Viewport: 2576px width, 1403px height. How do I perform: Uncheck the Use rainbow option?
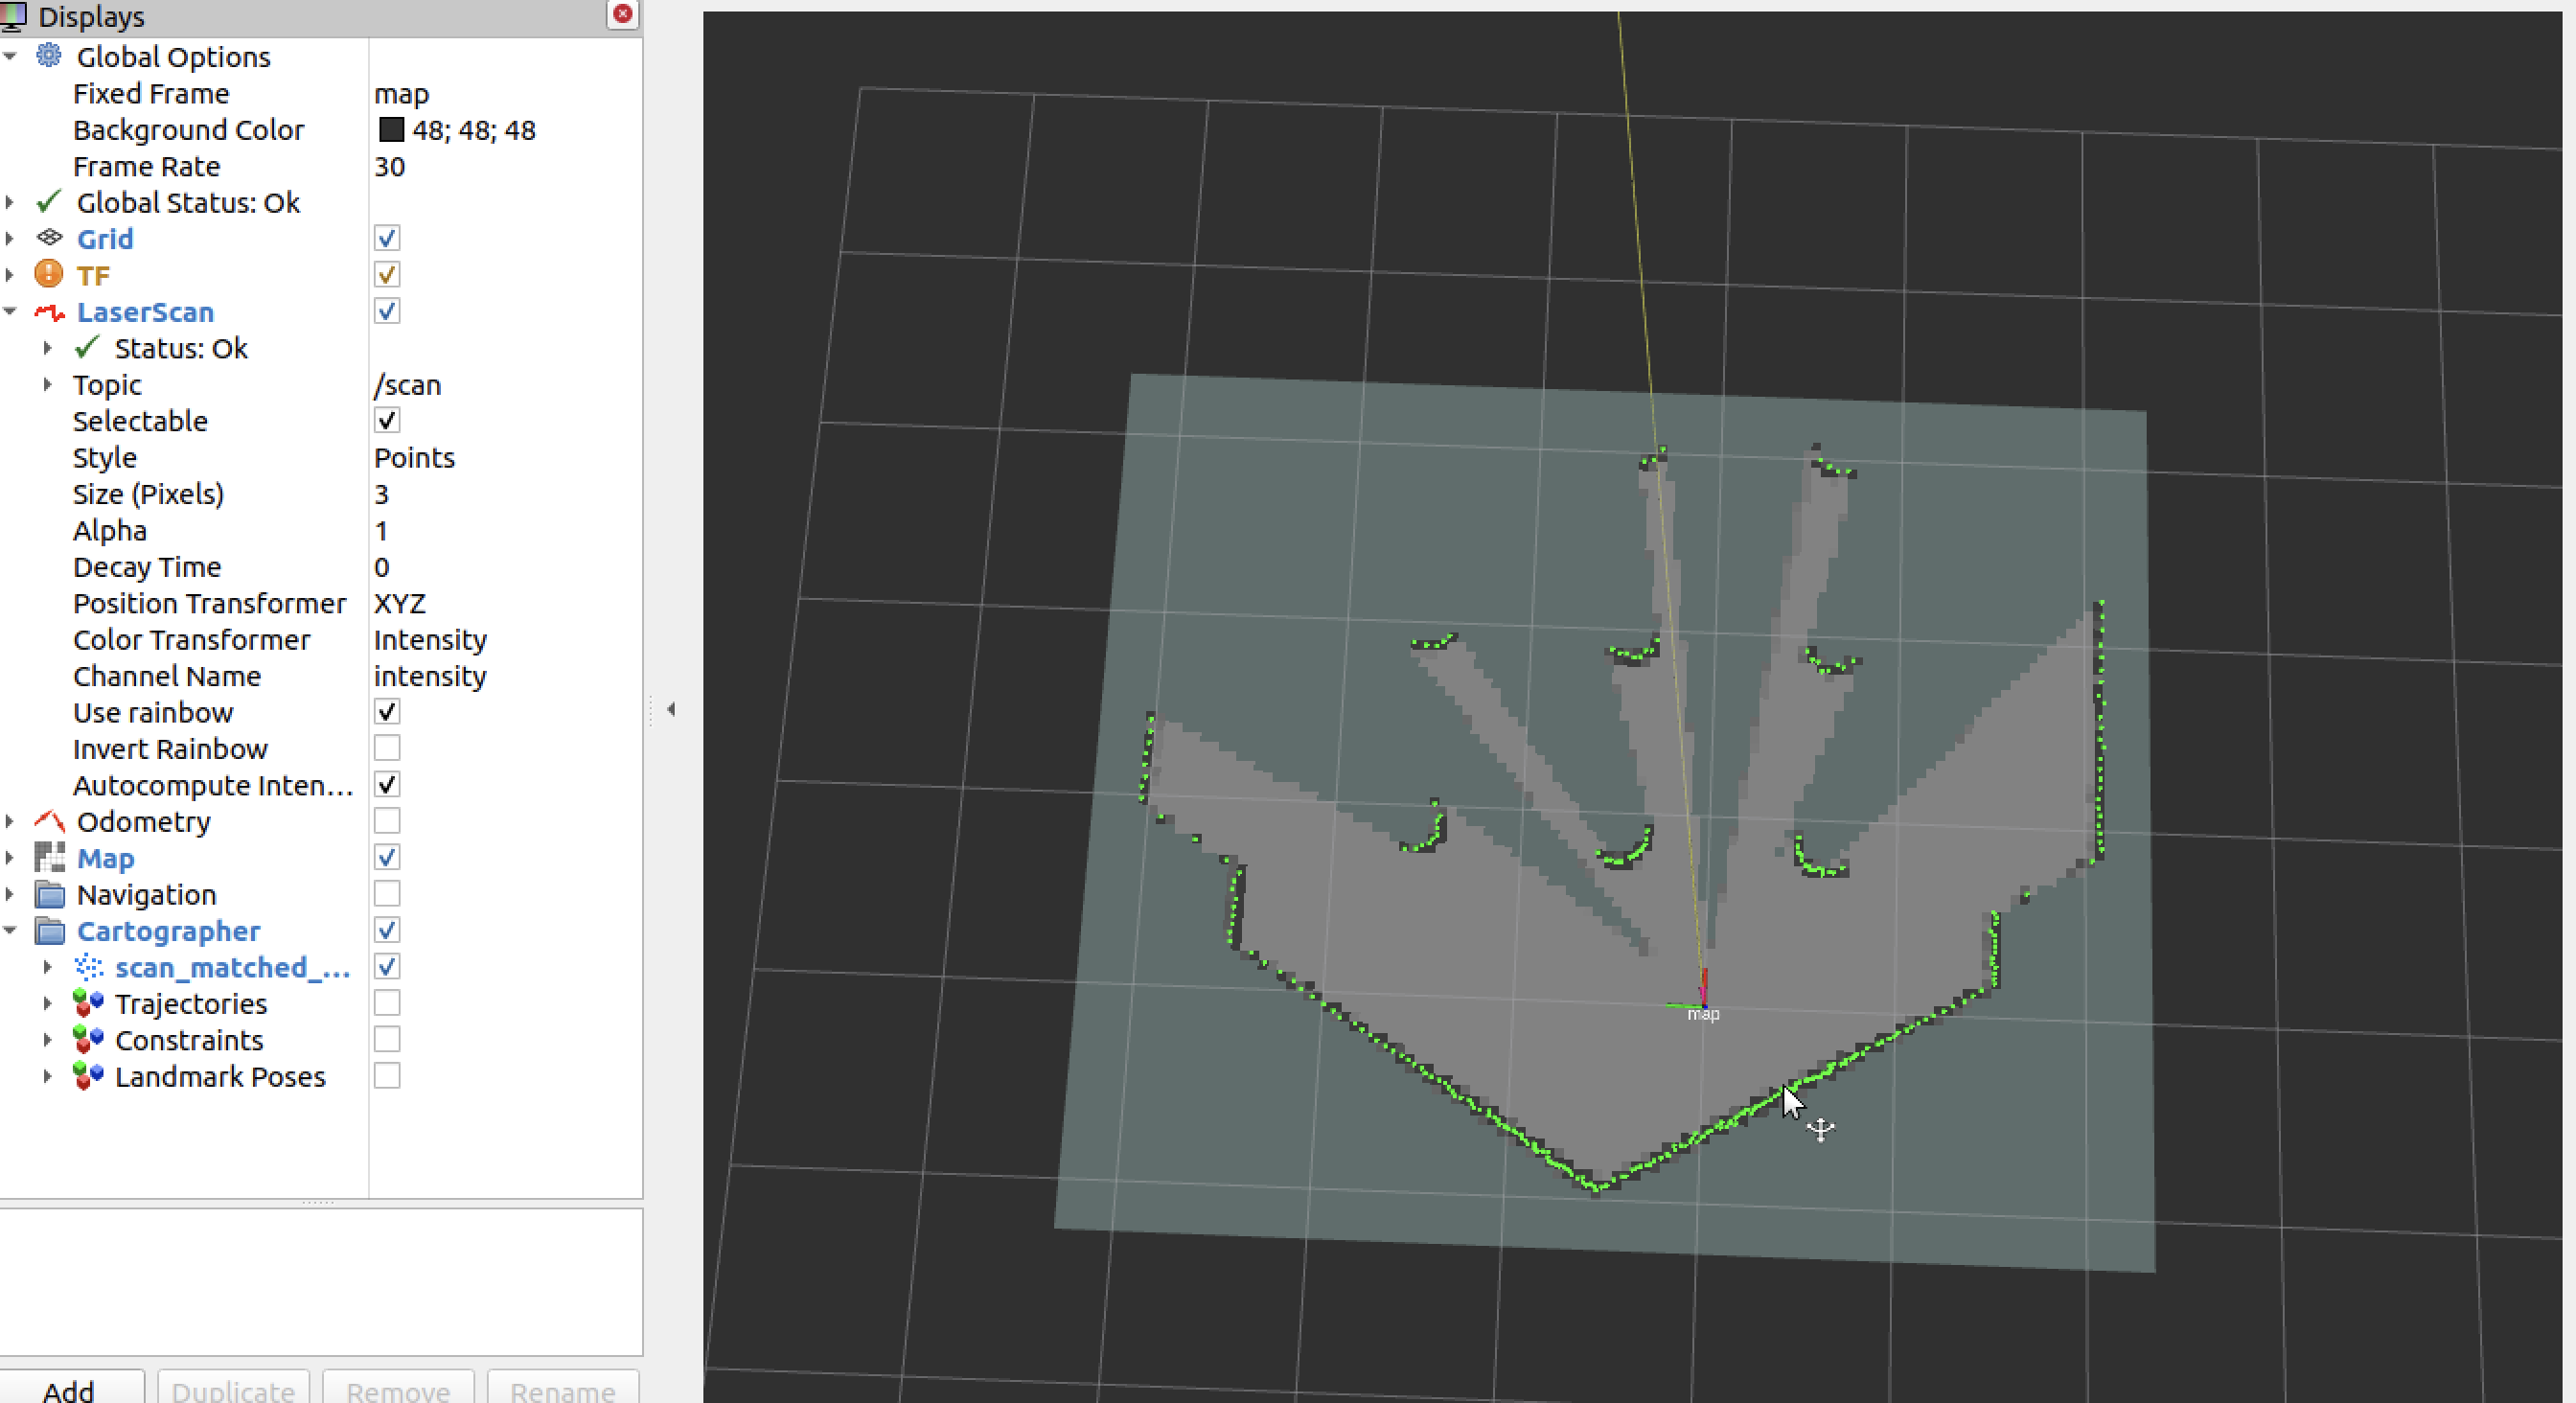[387, 712]
